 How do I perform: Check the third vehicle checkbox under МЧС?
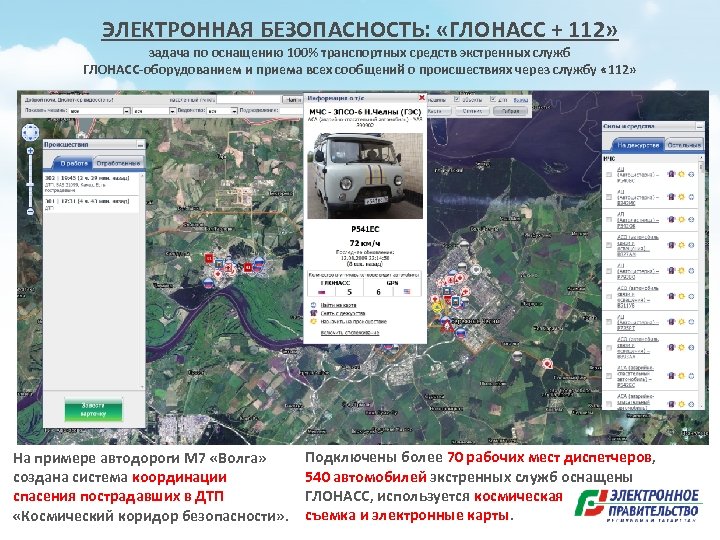coord(609,220)
